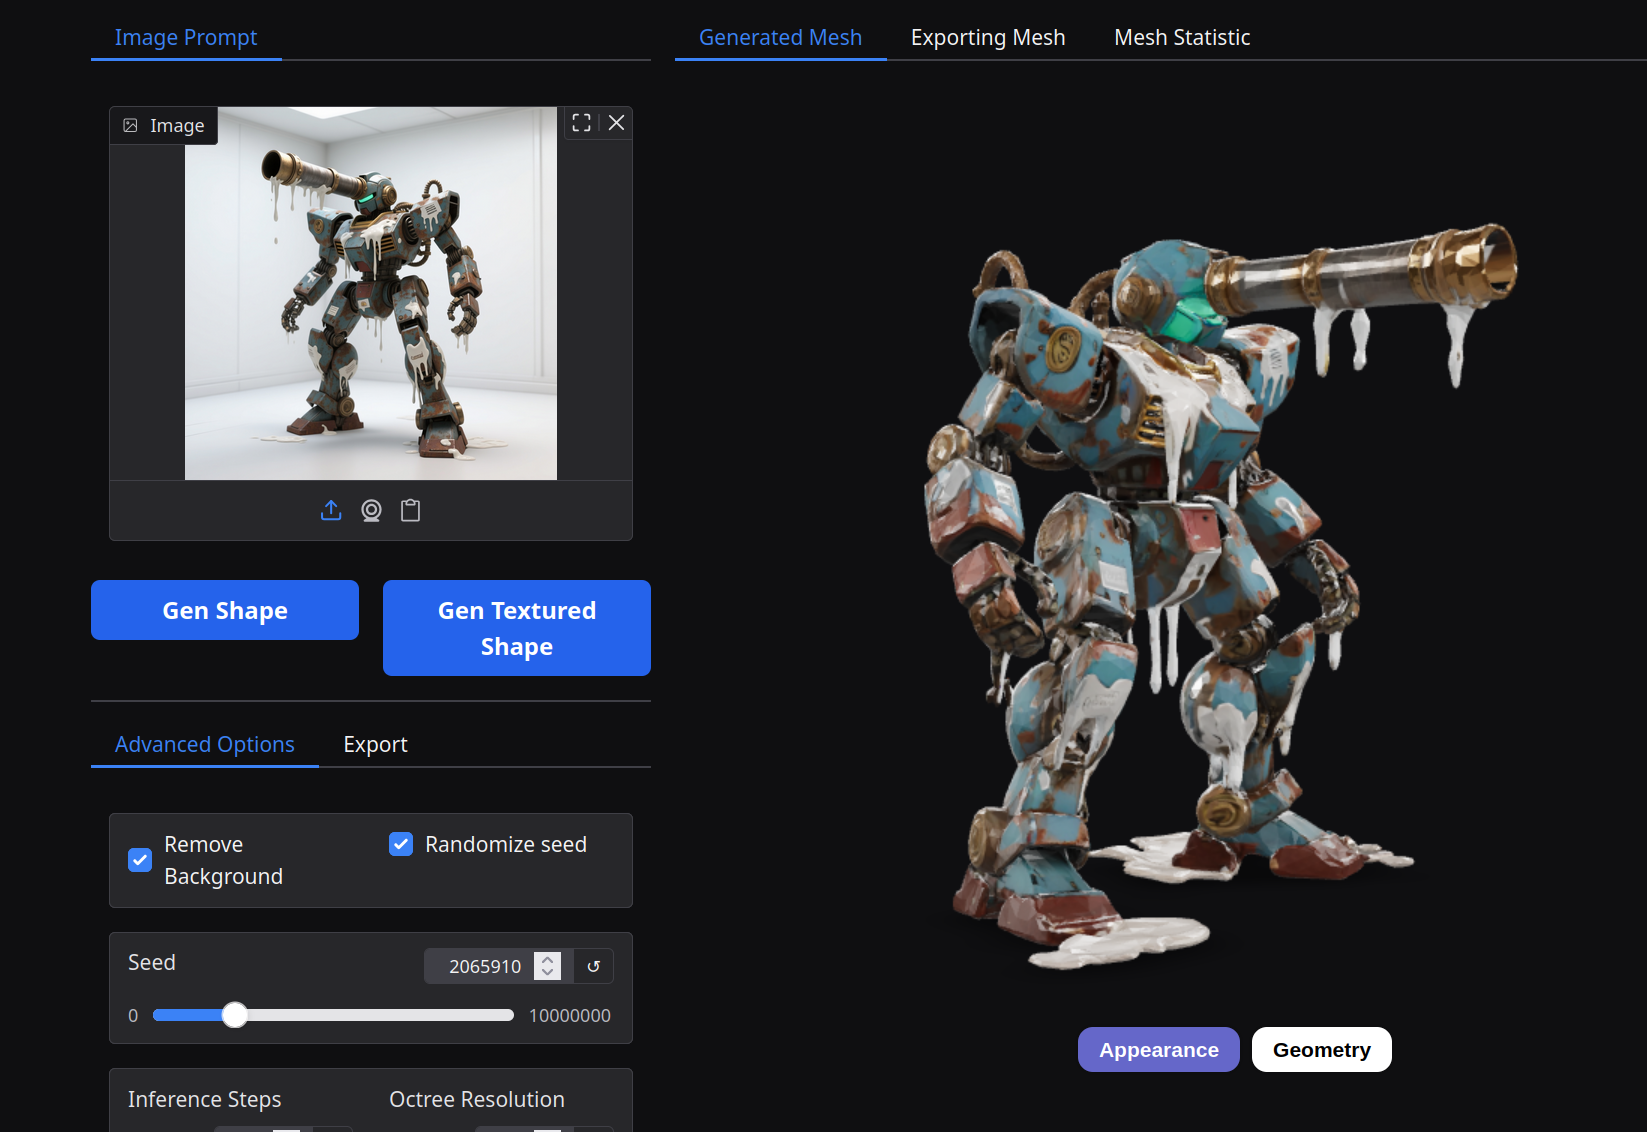Image resolution: width=1647 pixels, height=1132 pixels.
Task: Click the Inference Steps label
Action: (205, 1099)
